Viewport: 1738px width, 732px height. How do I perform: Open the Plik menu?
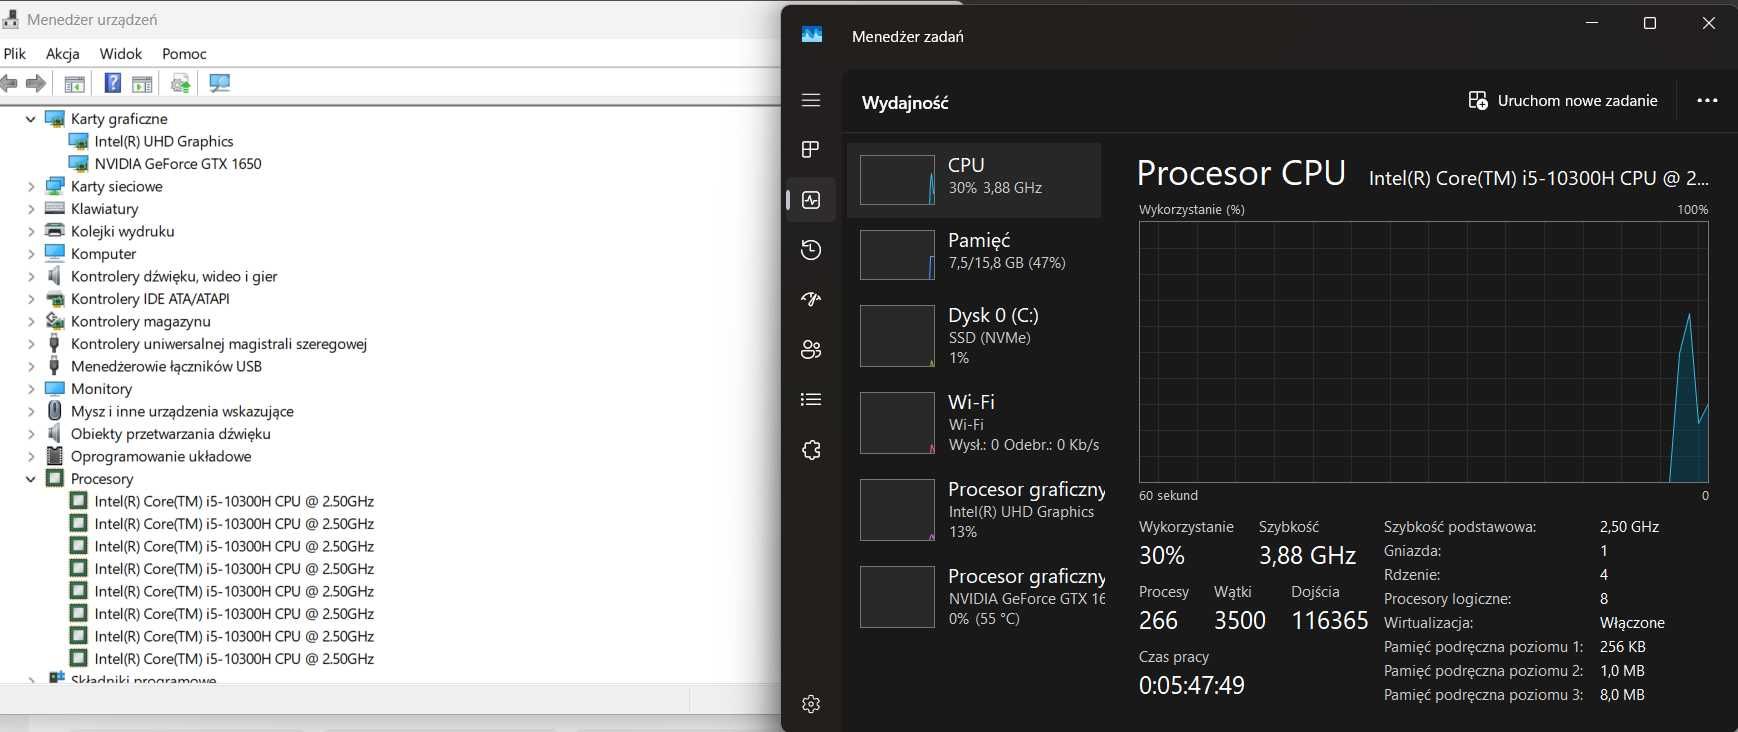[15, 53]
